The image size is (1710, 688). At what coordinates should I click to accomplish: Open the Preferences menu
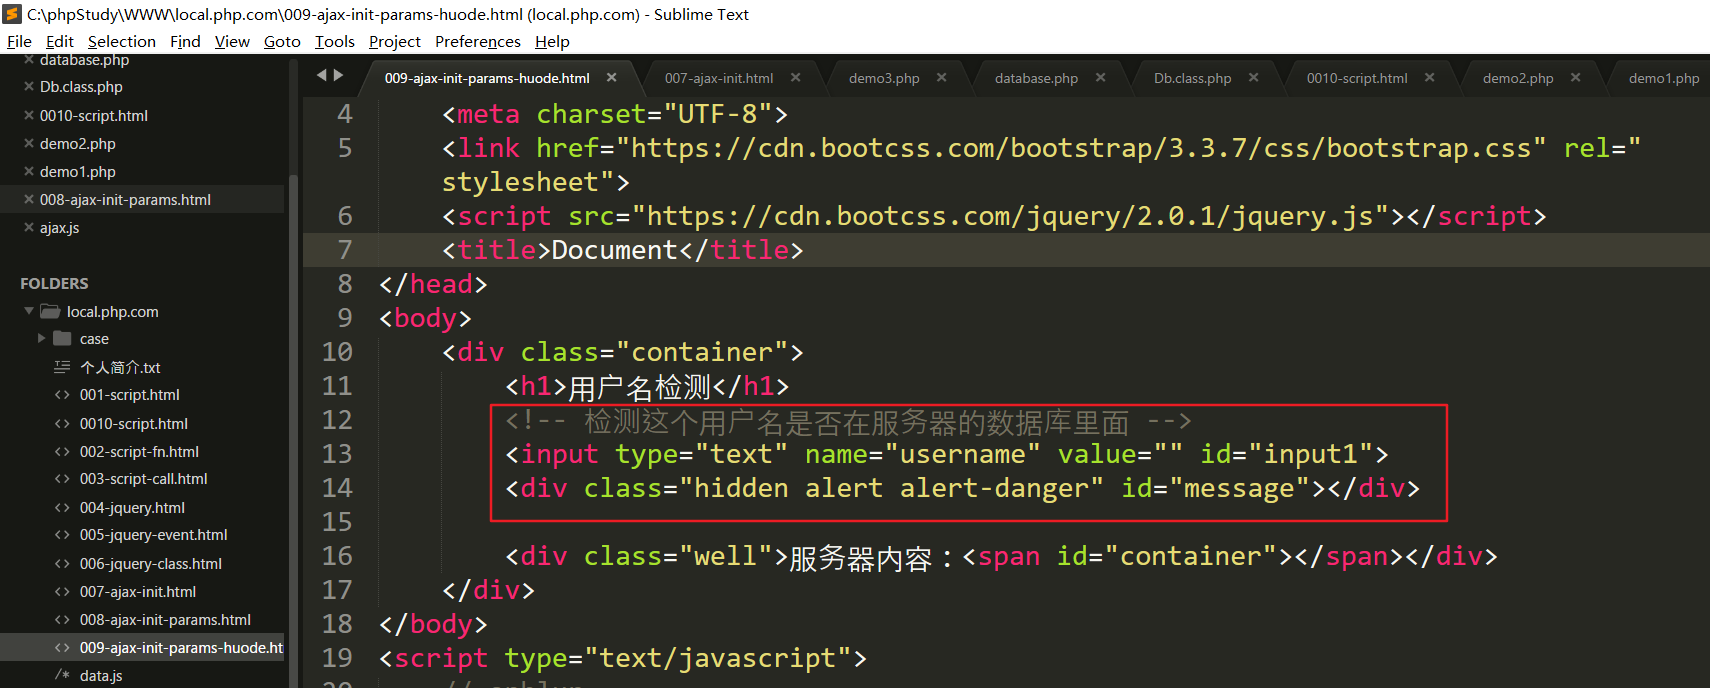(477, 41)
